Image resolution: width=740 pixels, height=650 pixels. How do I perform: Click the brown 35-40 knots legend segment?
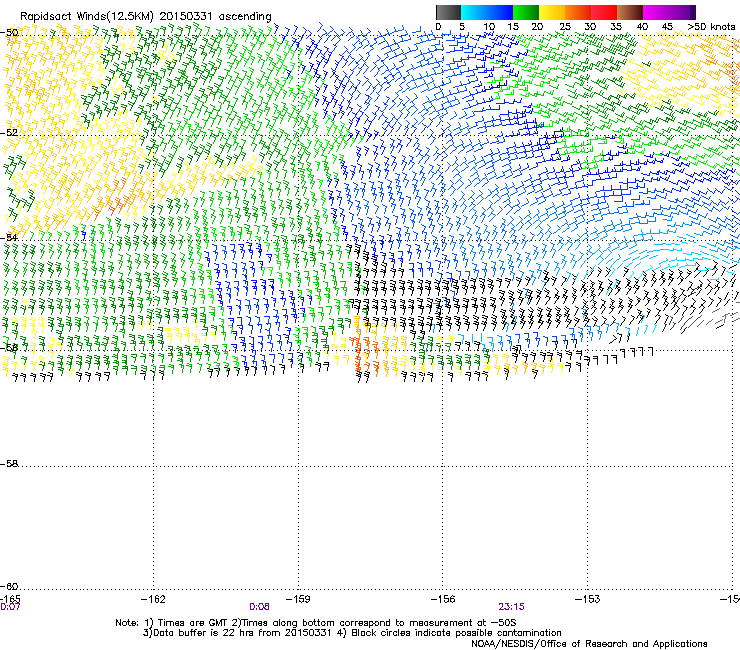[x=630, y=12]
